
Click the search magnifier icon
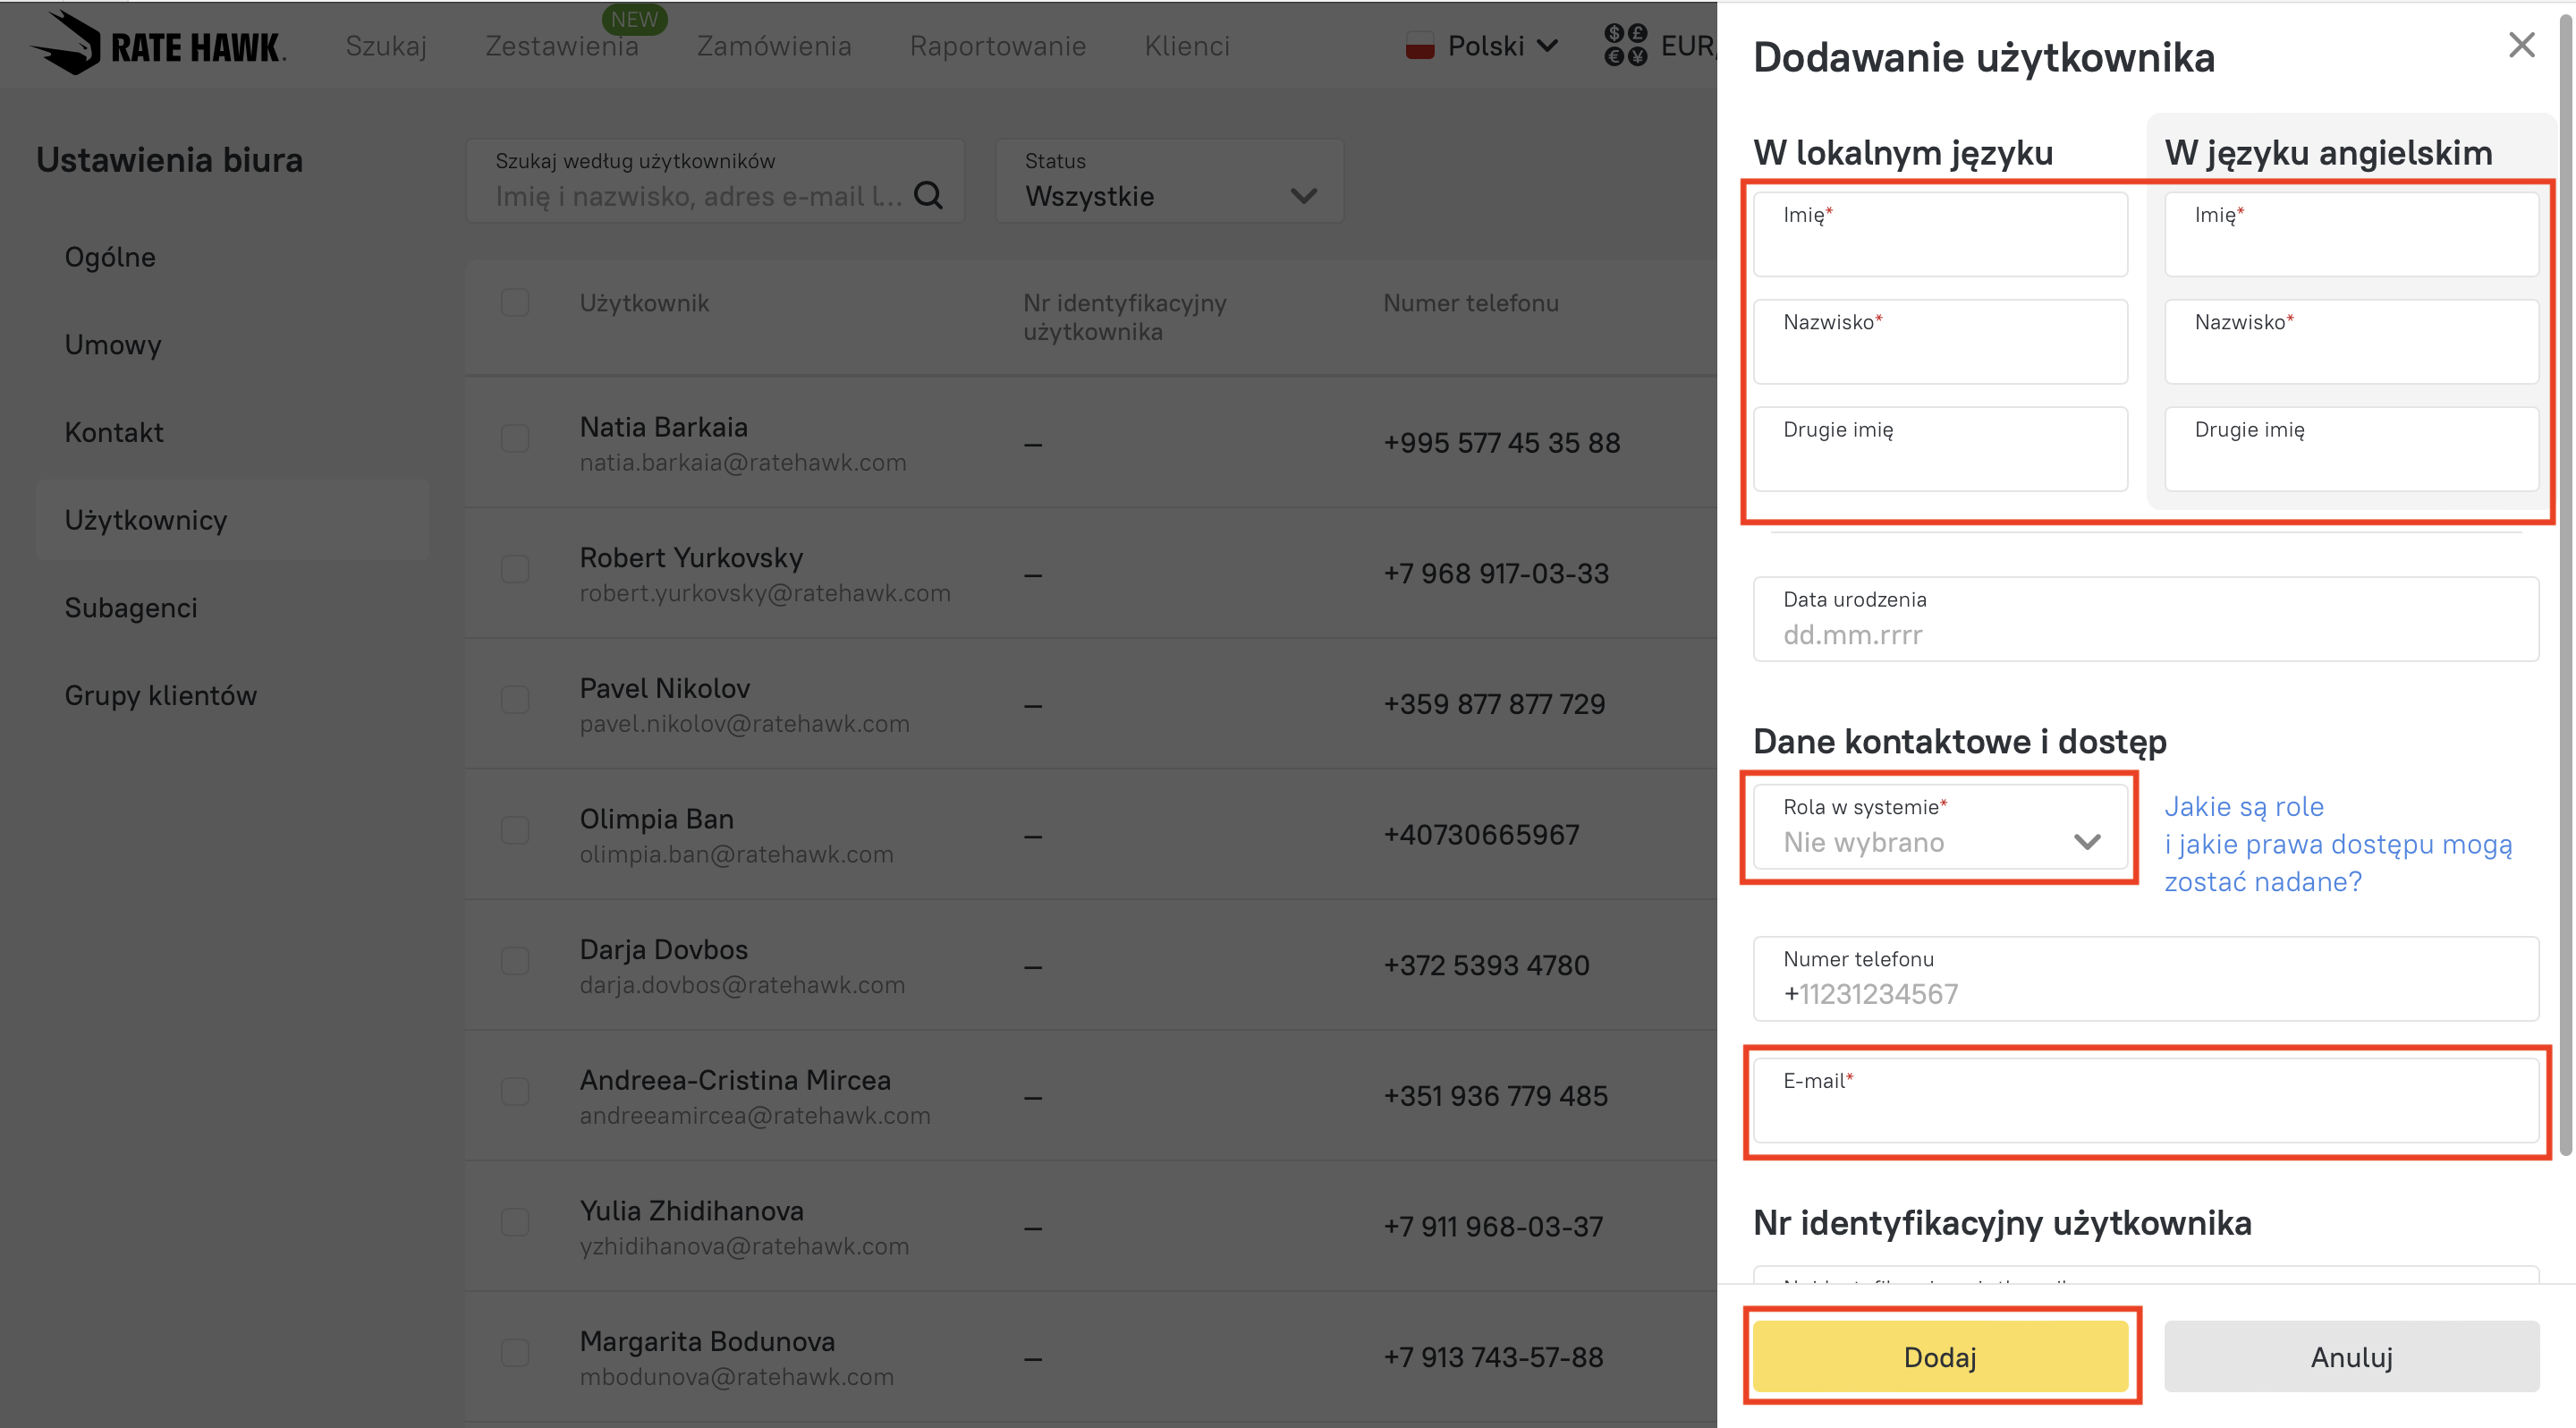coord(928,195)
